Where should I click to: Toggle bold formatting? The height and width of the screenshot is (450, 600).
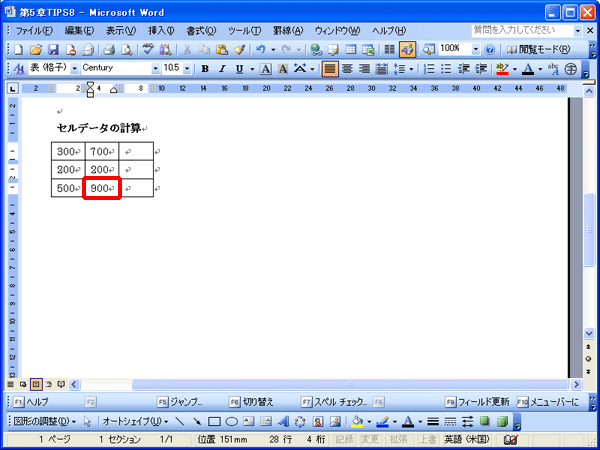coord(205,69)
